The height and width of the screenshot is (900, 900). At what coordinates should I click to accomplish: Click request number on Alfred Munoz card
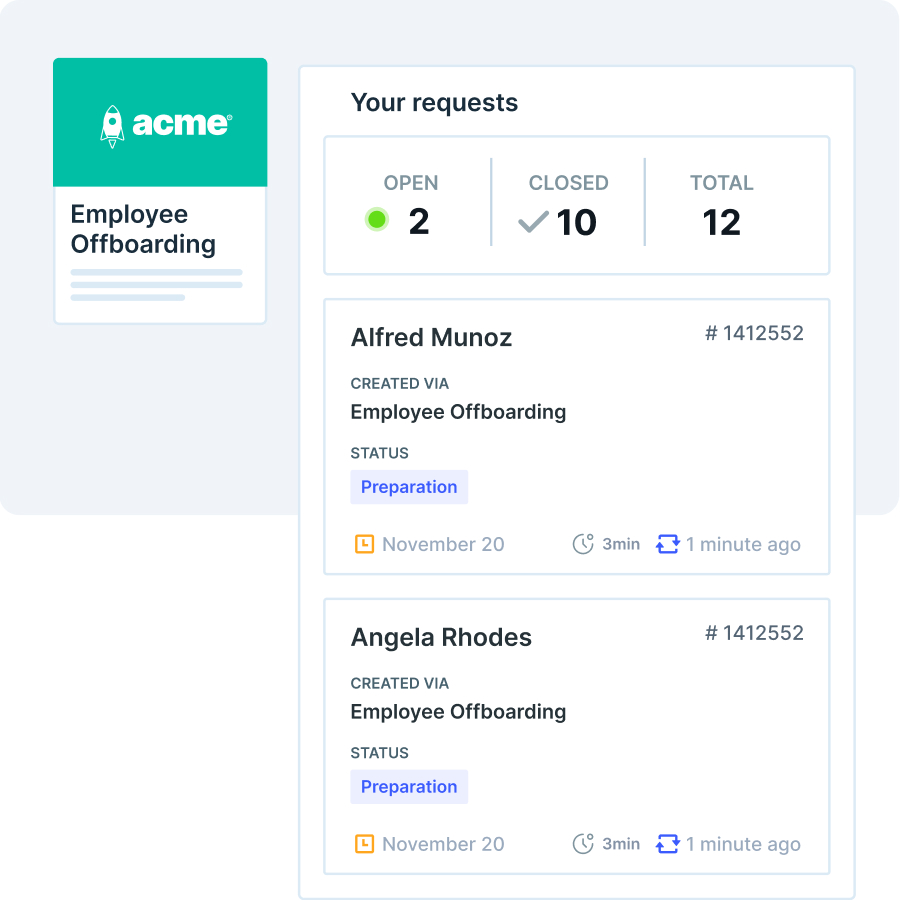click(x=754, y=334)
